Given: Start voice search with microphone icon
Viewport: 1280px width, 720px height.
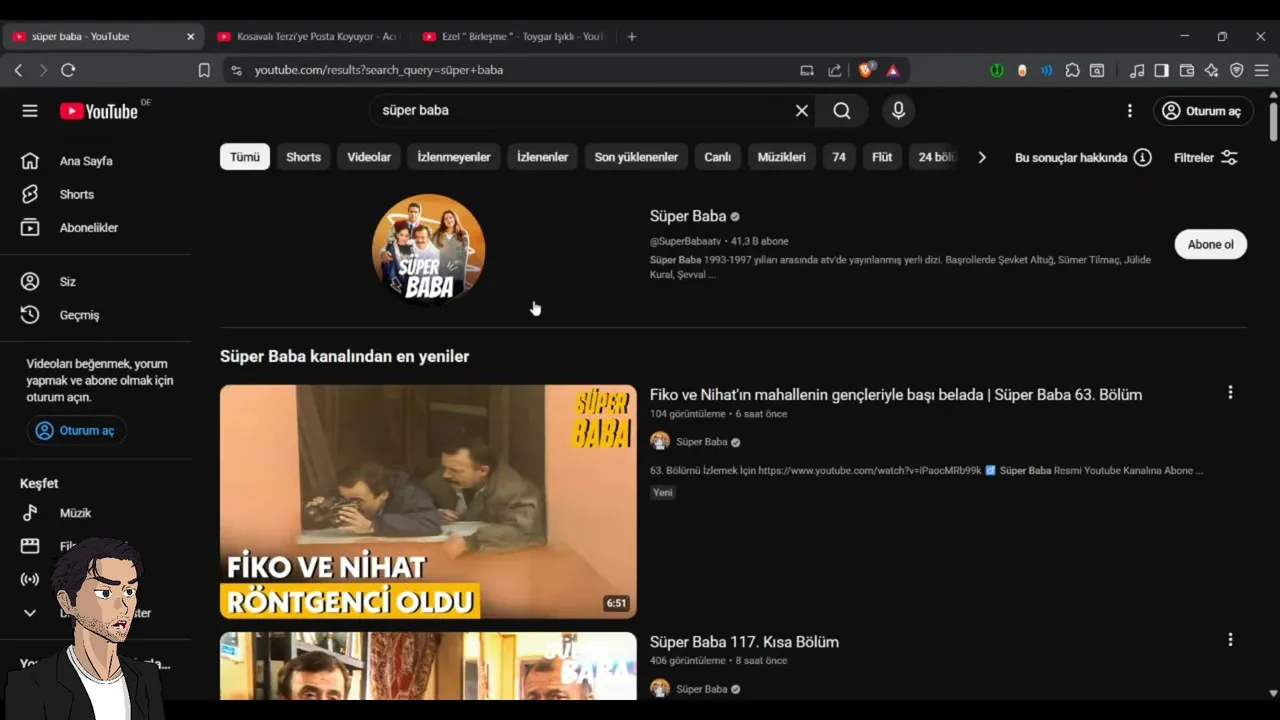Looking at the screenshot, I should 898,111.
